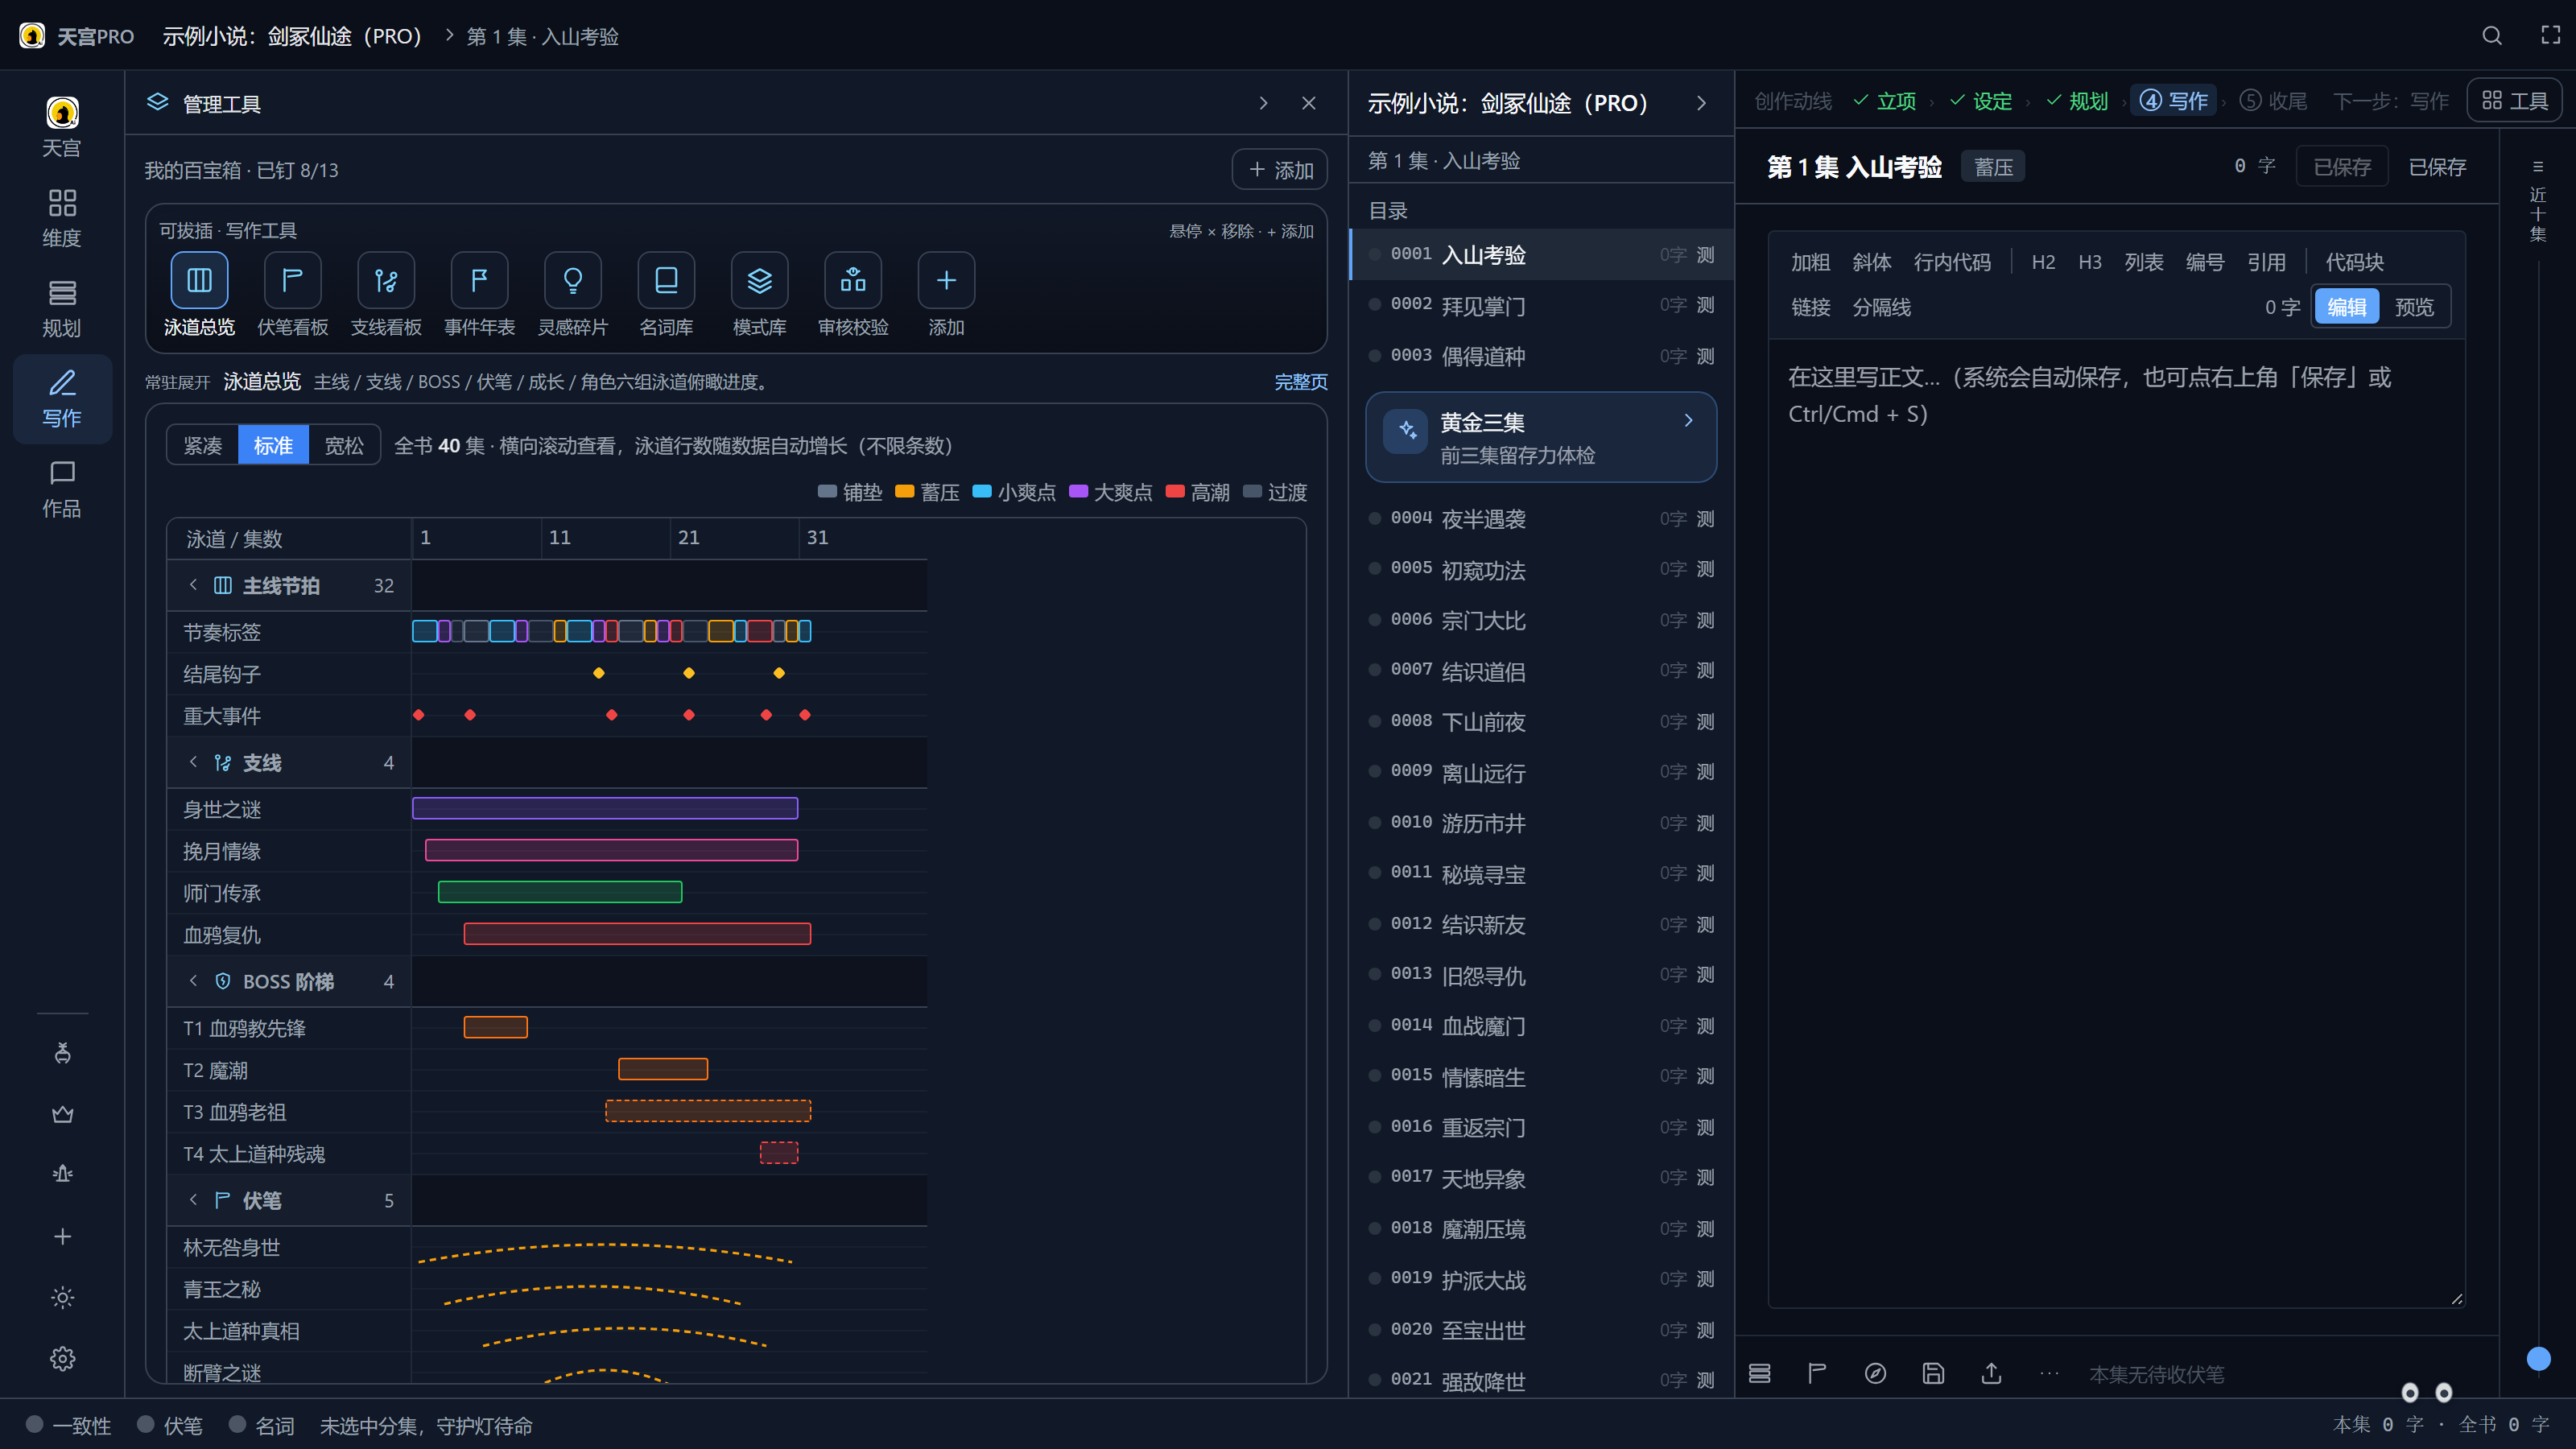The width and height of the screenshot is (2576, 1449).
Task: Toggle fullscreen icon in top bar
Action: (x=2551, y=36)
